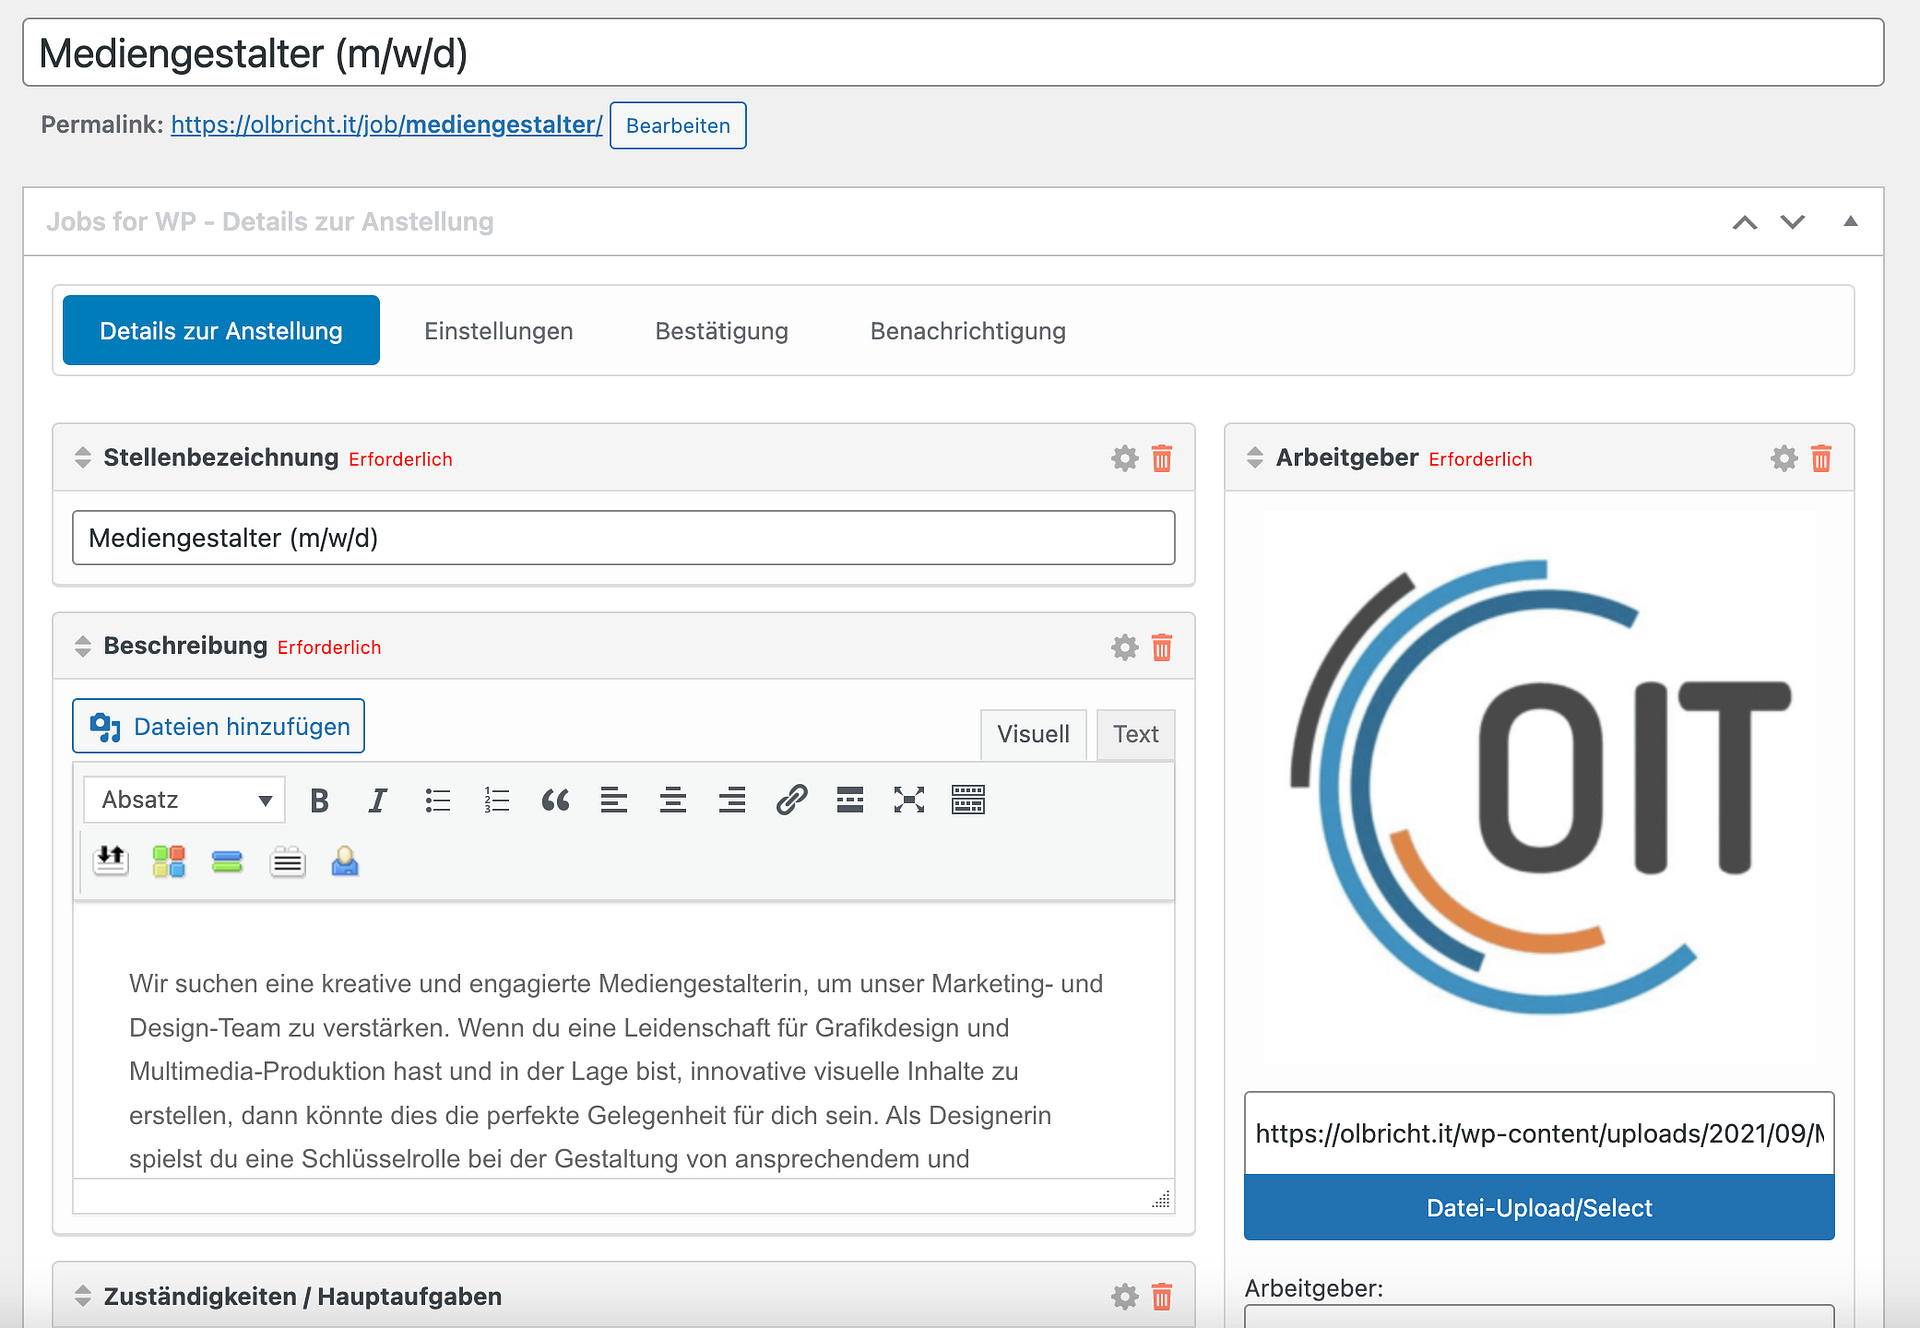
Task: Click reorder handle of Stellenbezeichnung field
Action: tap(83, 458)
